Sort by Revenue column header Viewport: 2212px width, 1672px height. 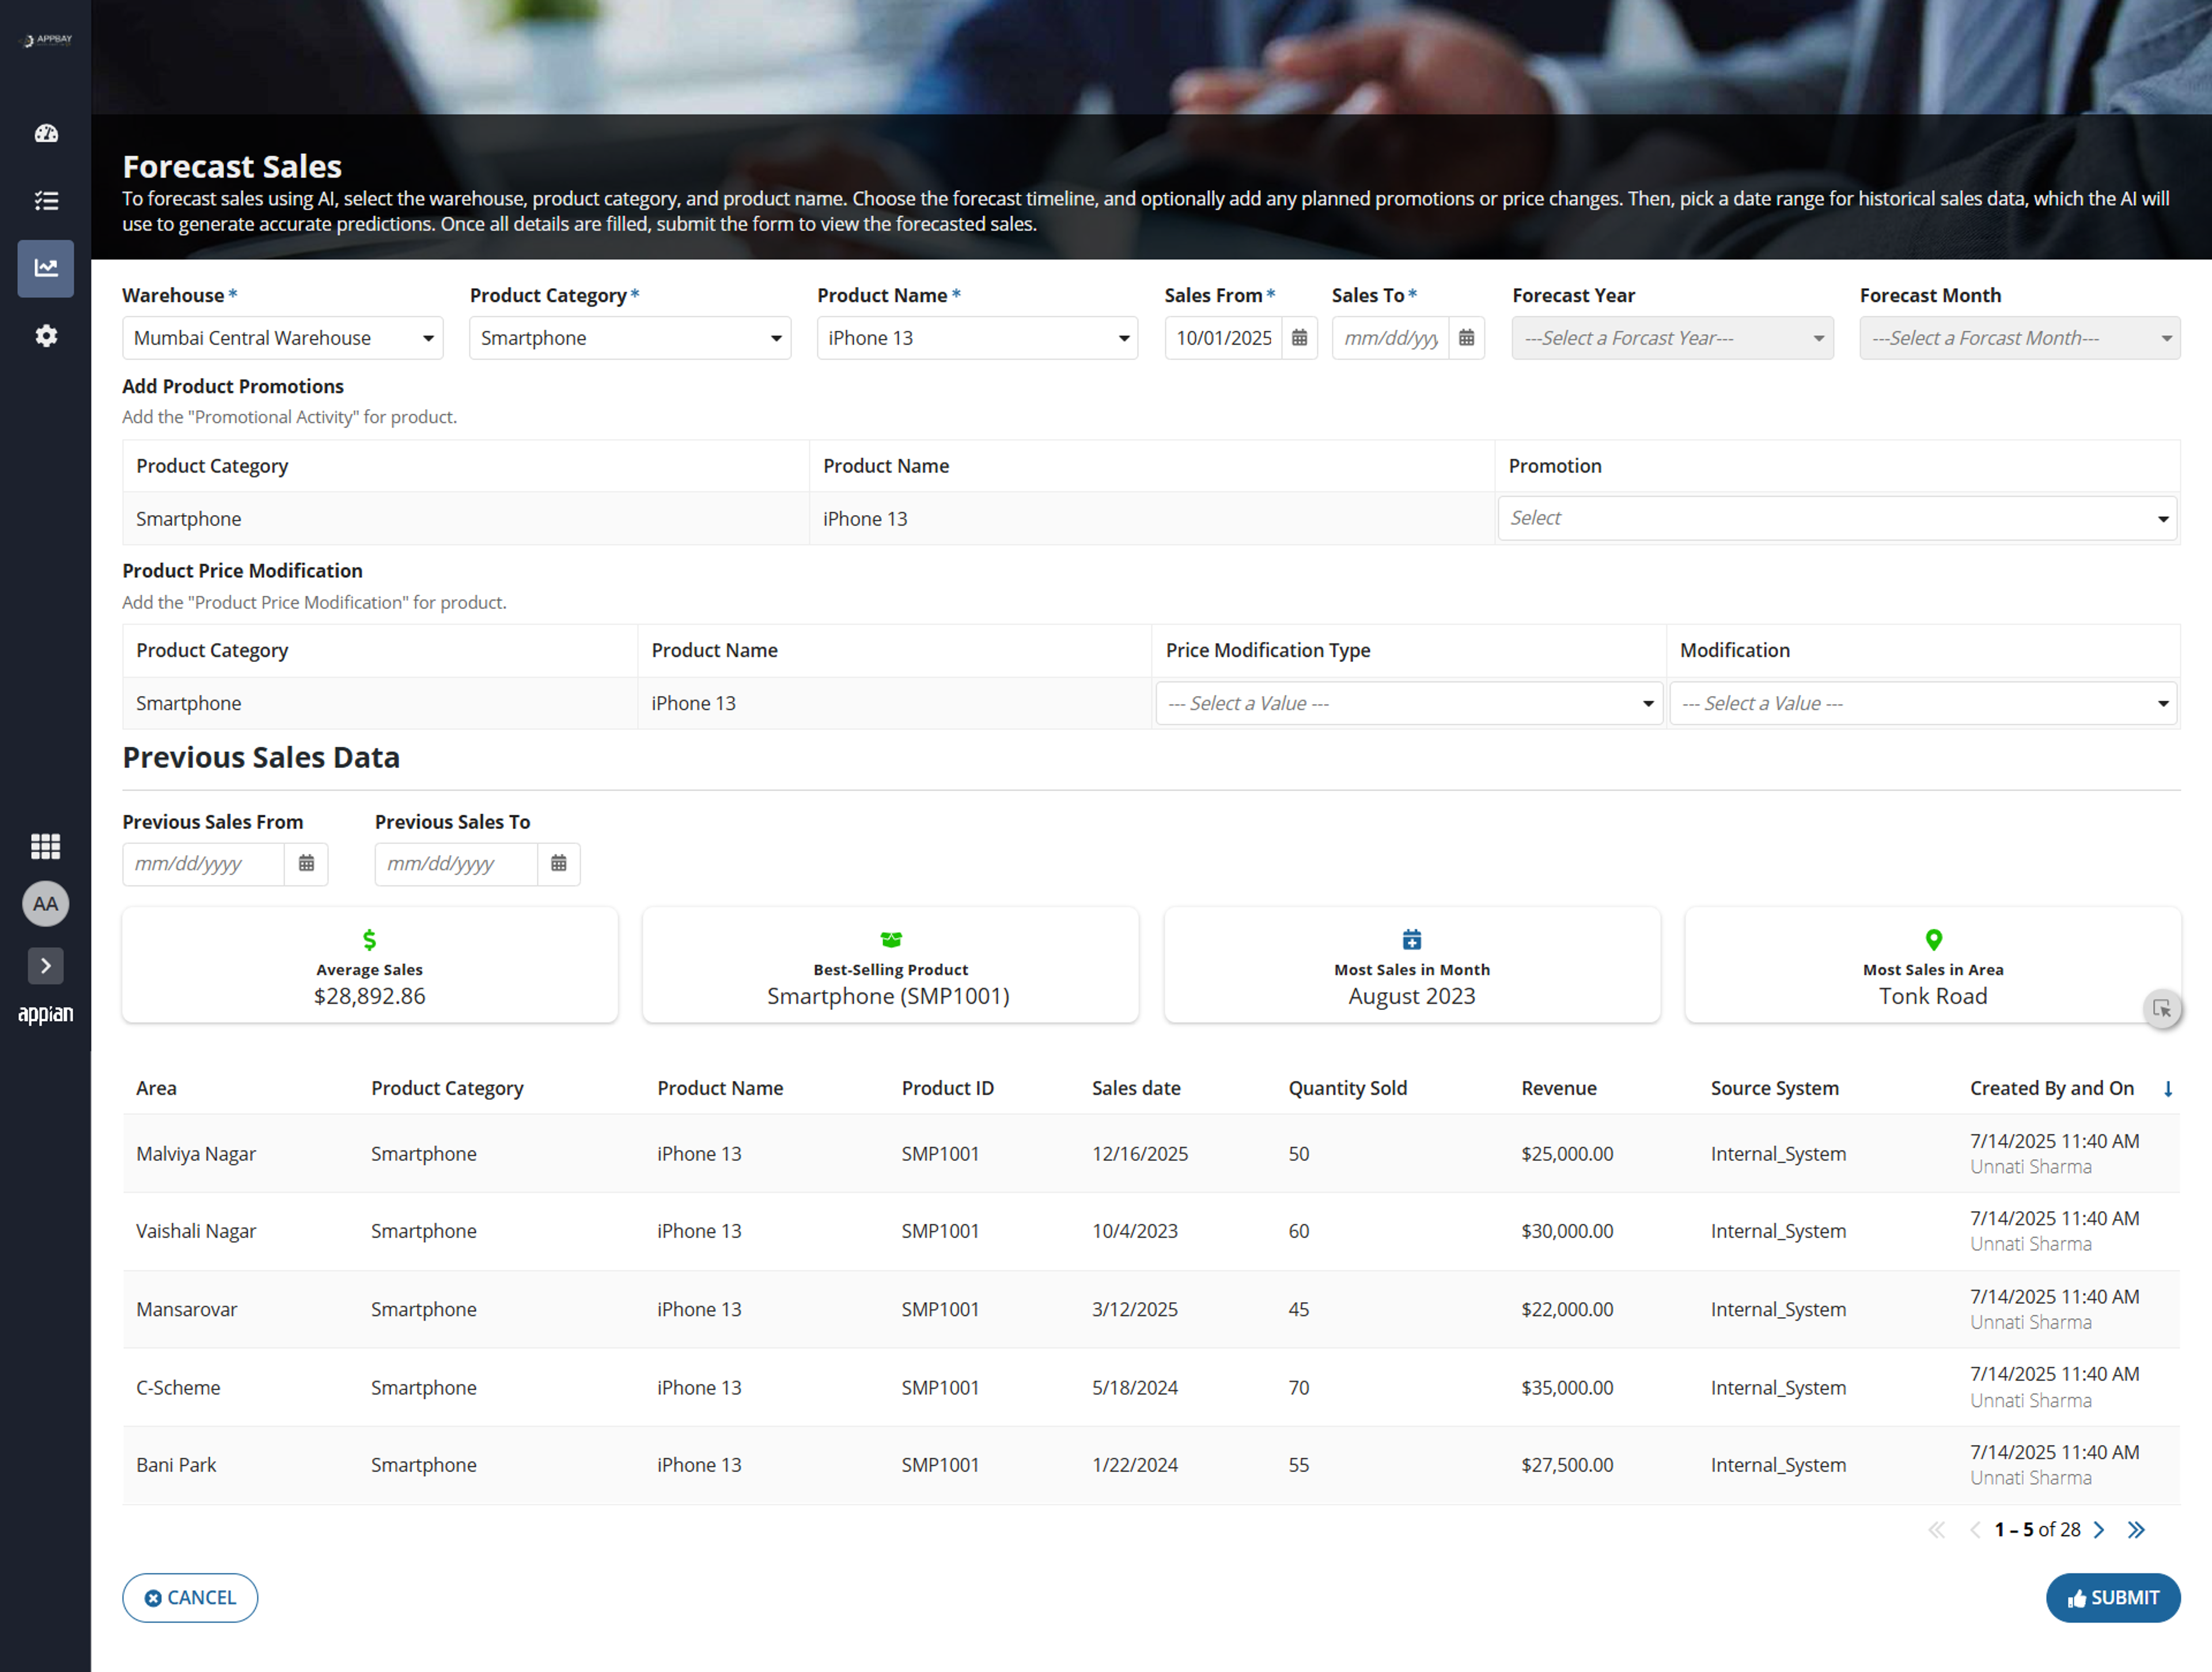pos(1559,1088)
